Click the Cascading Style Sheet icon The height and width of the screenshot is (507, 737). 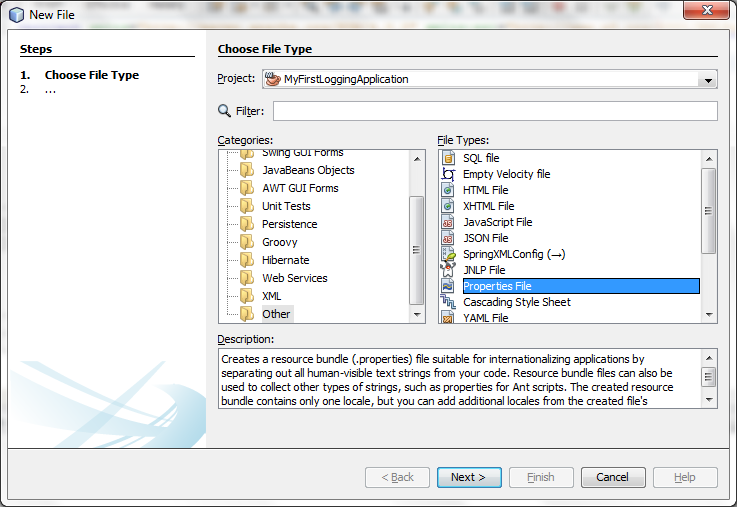[448, 302]
